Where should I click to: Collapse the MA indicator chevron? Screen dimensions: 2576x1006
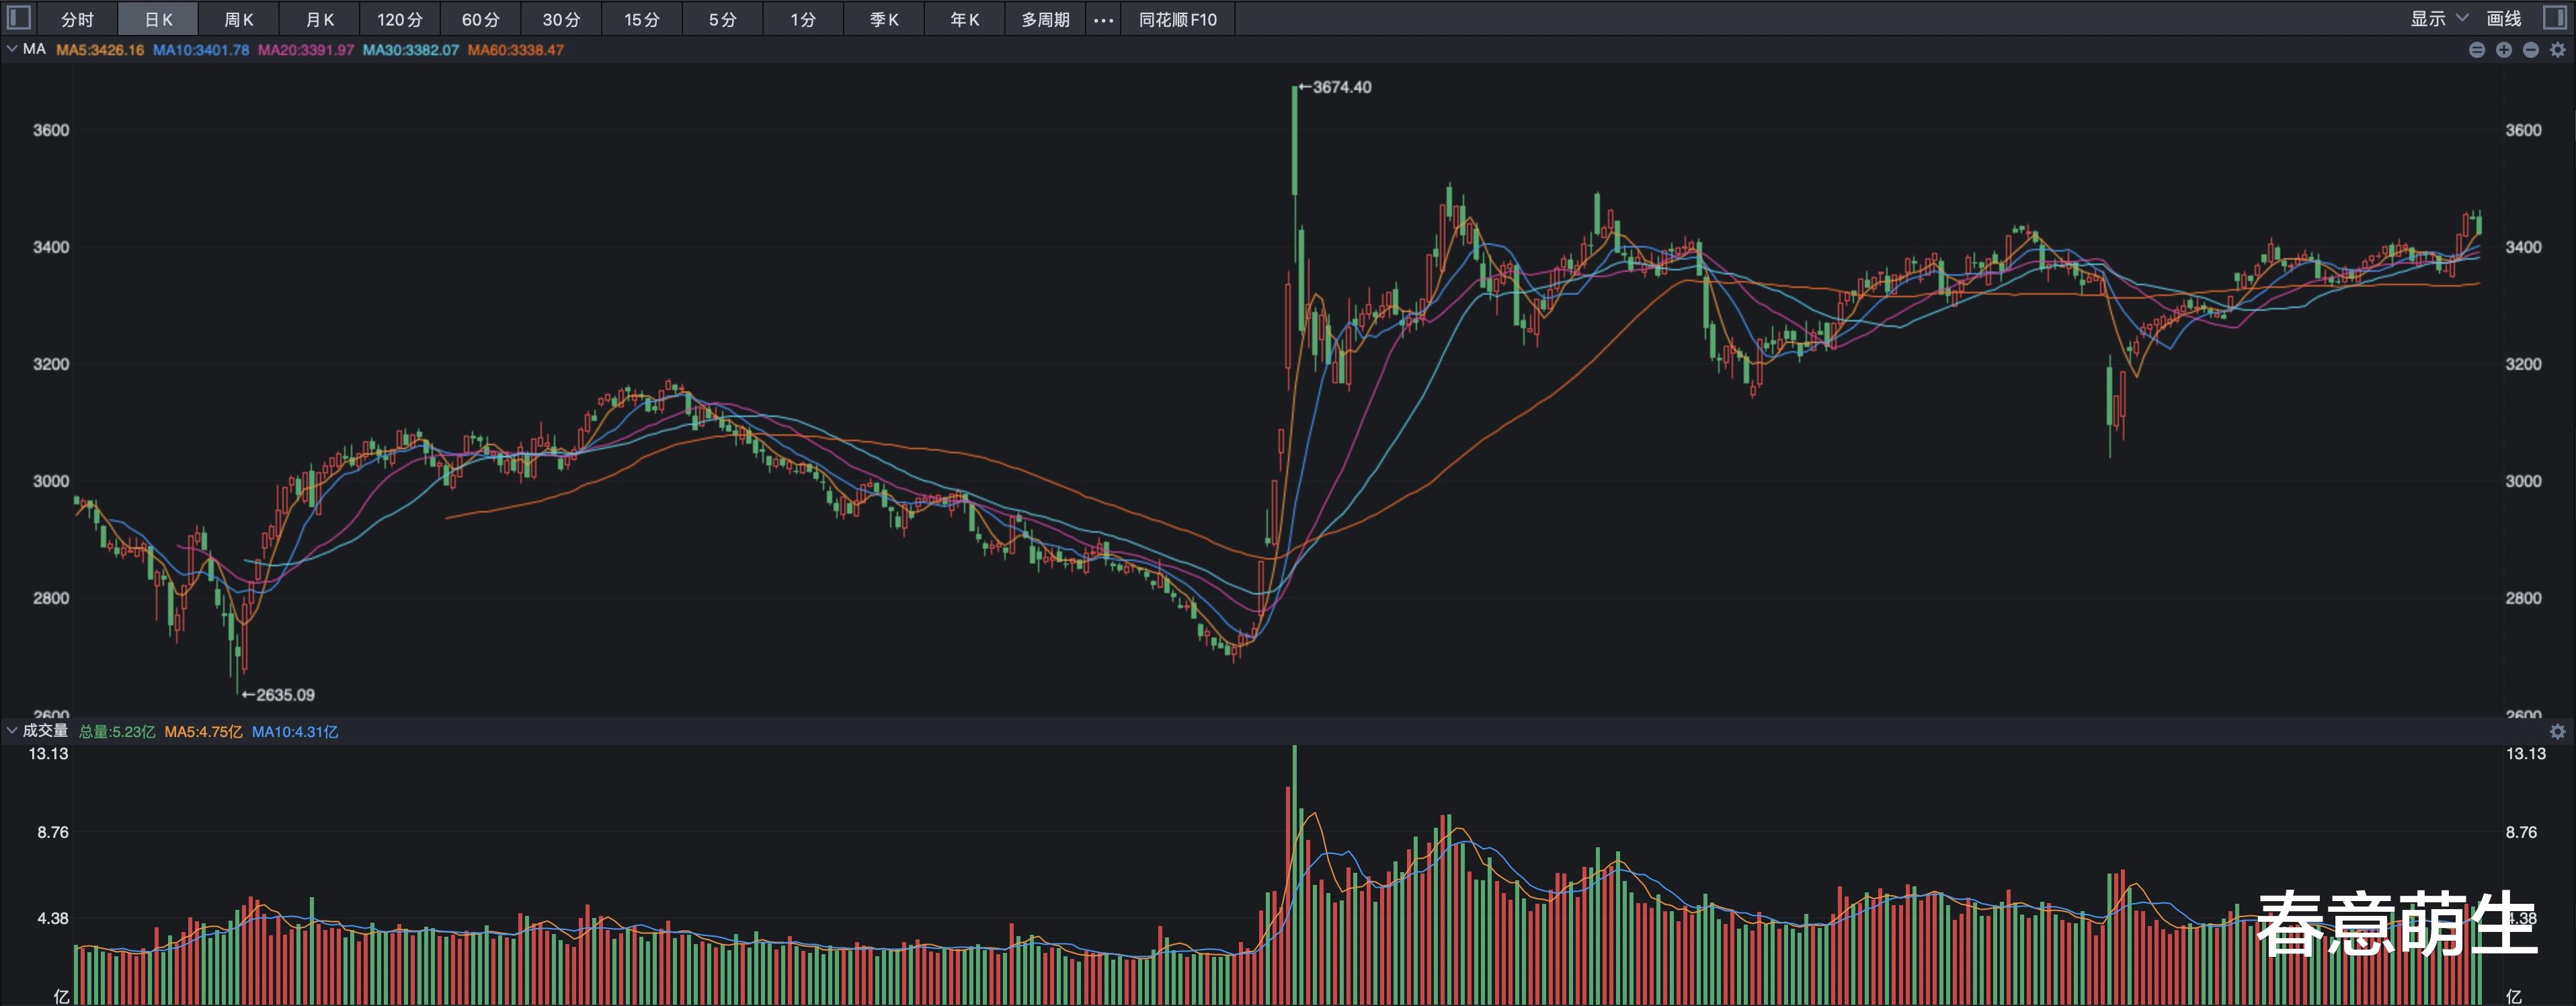[x=12, y=49]
